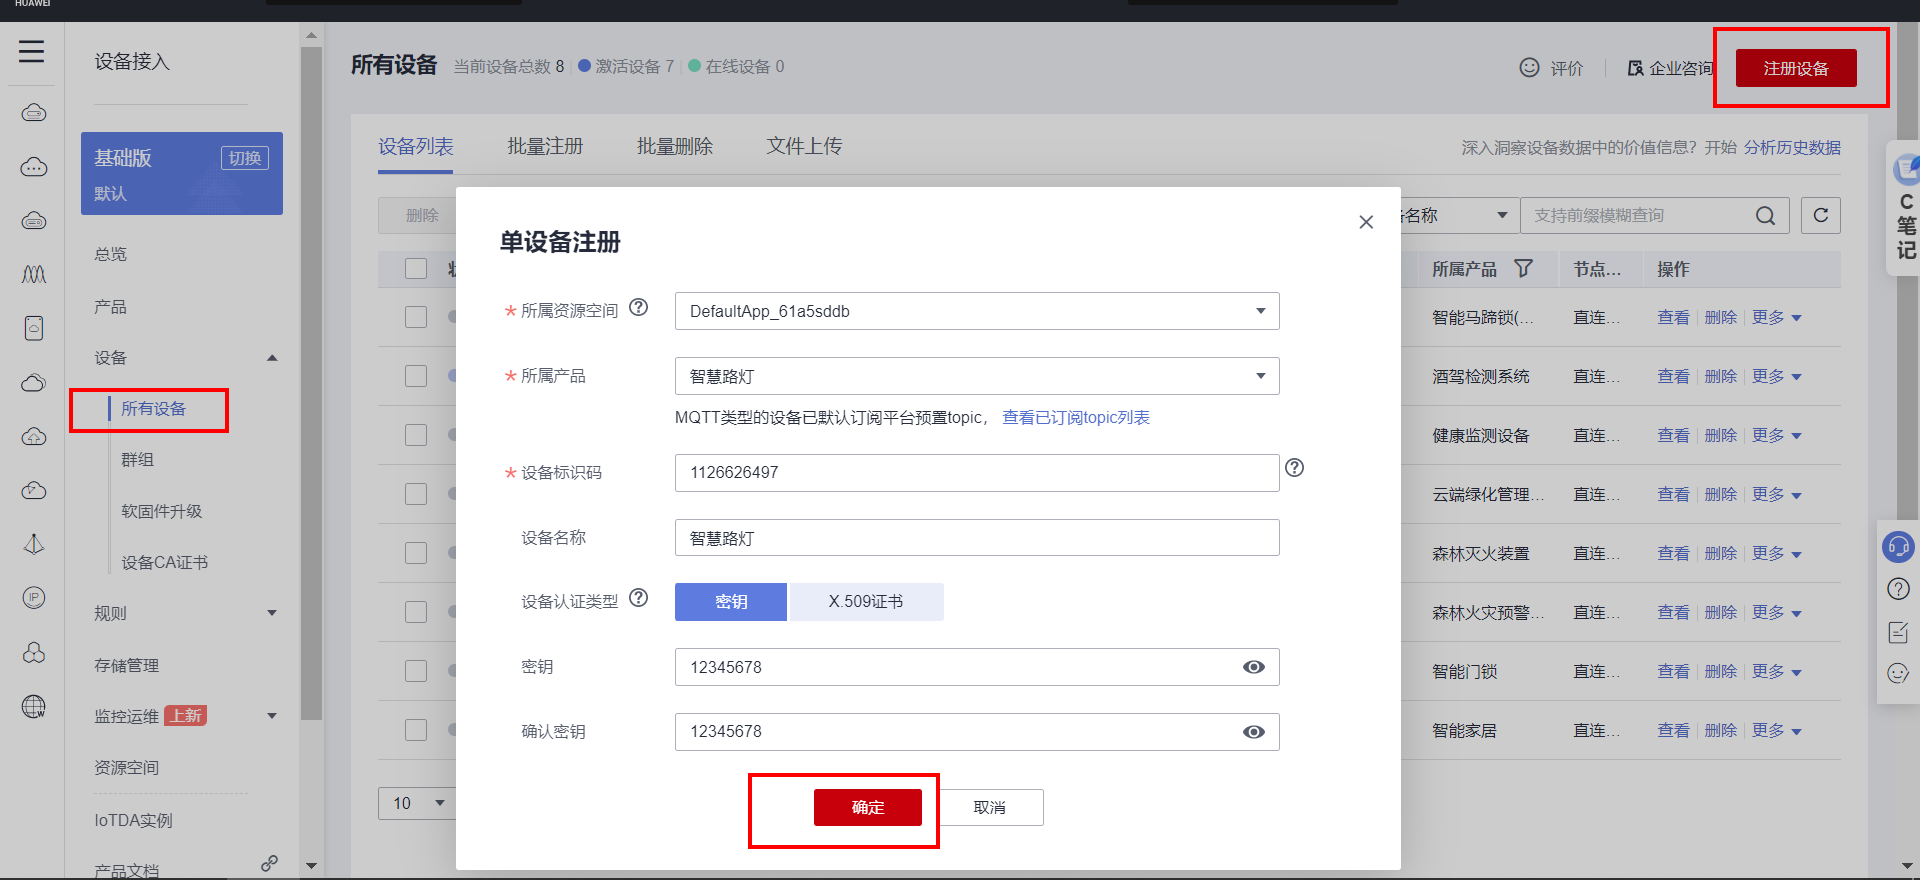This screenshot has height=880, width=1920.
Task: Switch to the 批量删除 tab
Action: (x=675, y=146)
